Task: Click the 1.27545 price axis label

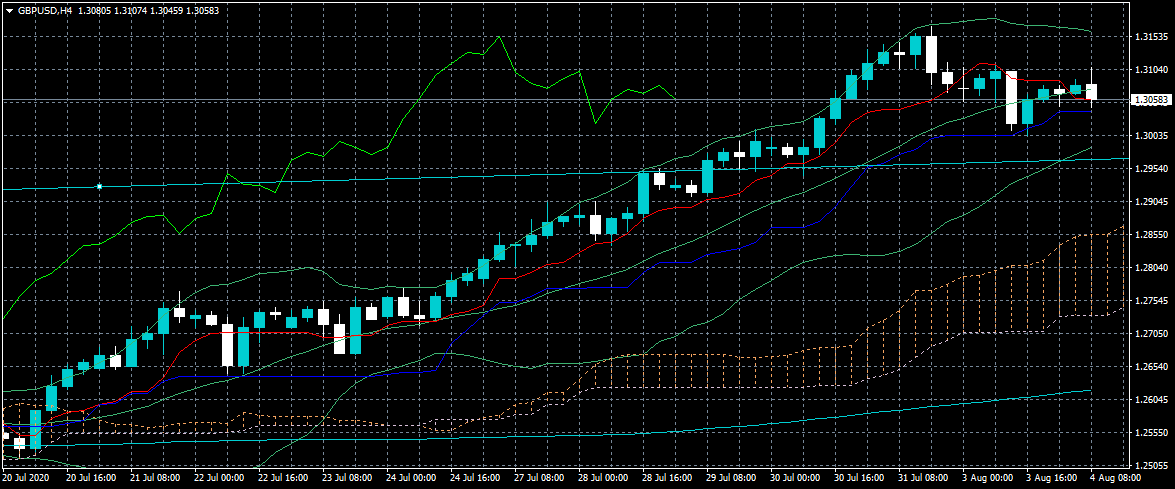Action: click(x=1151, y=300)
